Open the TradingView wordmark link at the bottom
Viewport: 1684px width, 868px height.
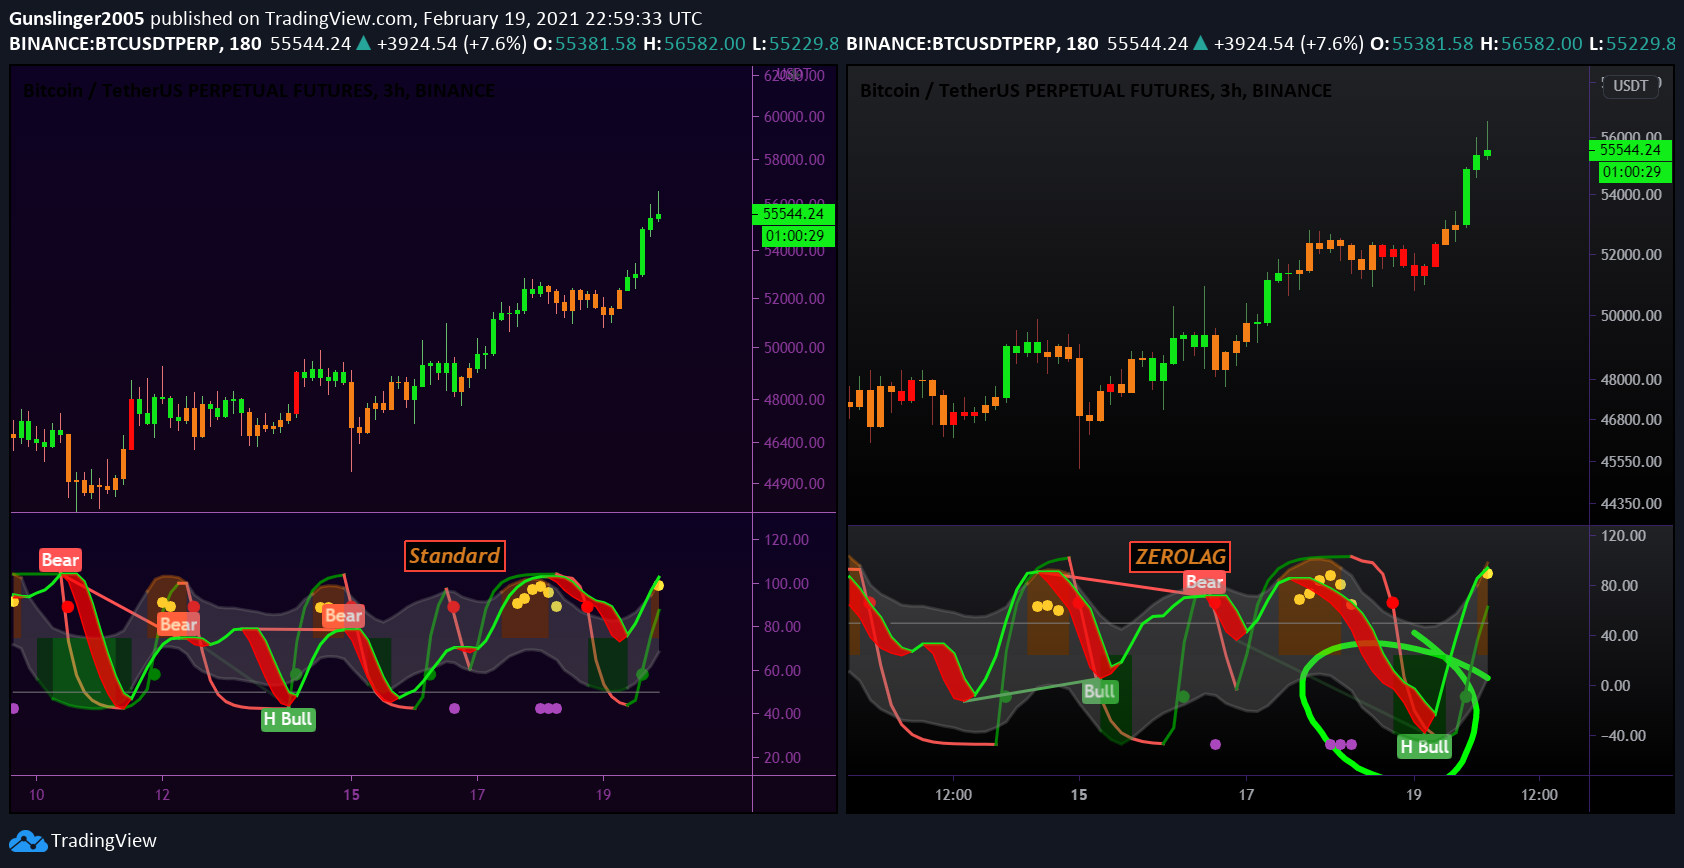(x=104, y=841)
